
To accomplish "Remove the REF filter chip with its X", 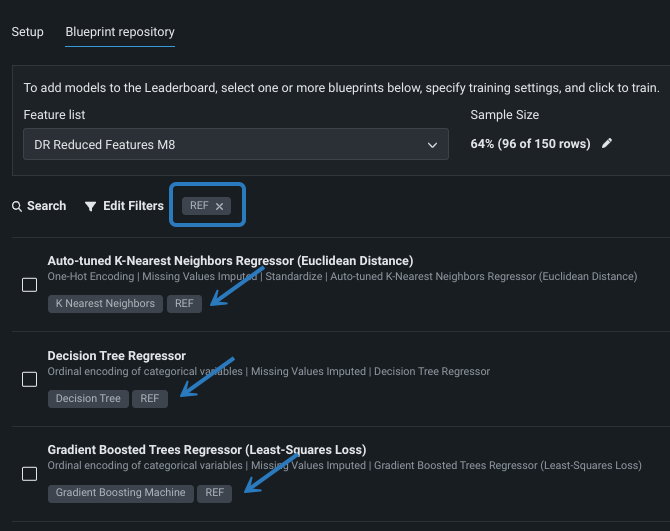I will [x=220, y=206].
